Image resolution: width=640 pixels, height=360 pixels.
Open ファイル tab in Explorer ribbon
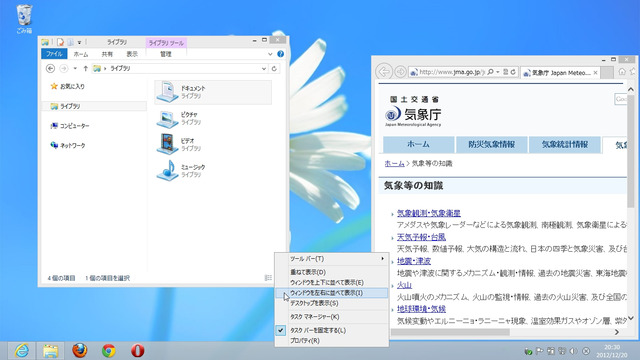[x=54, y=54]
